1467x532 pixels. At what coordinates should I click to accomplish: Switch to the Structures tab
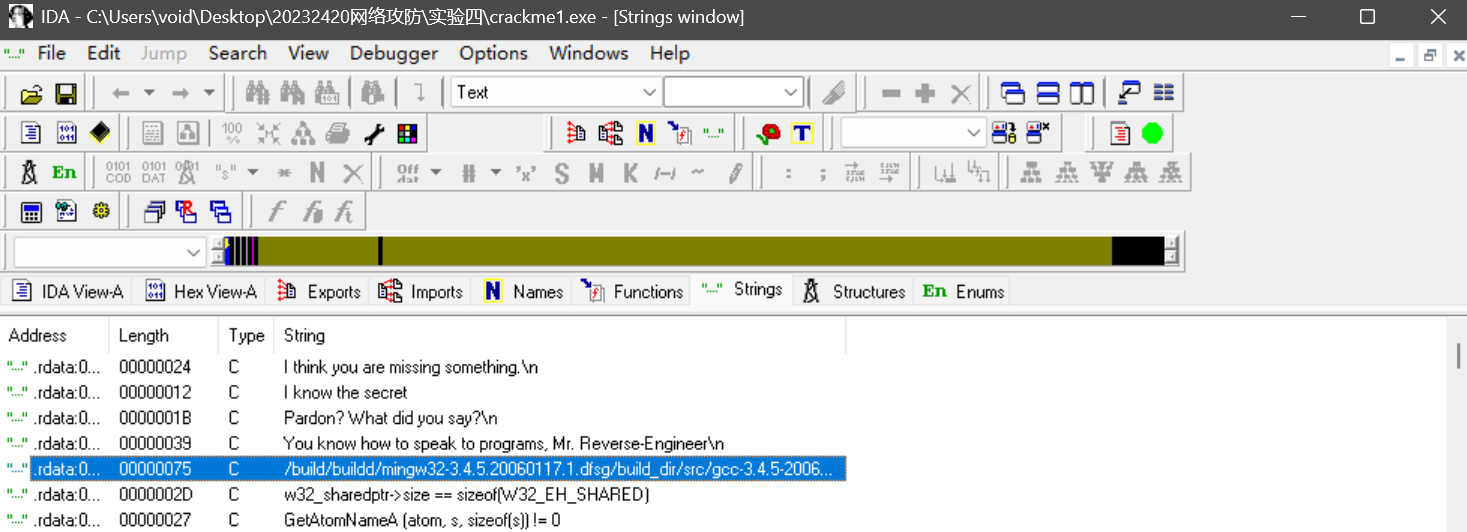(x=854, y=292)
